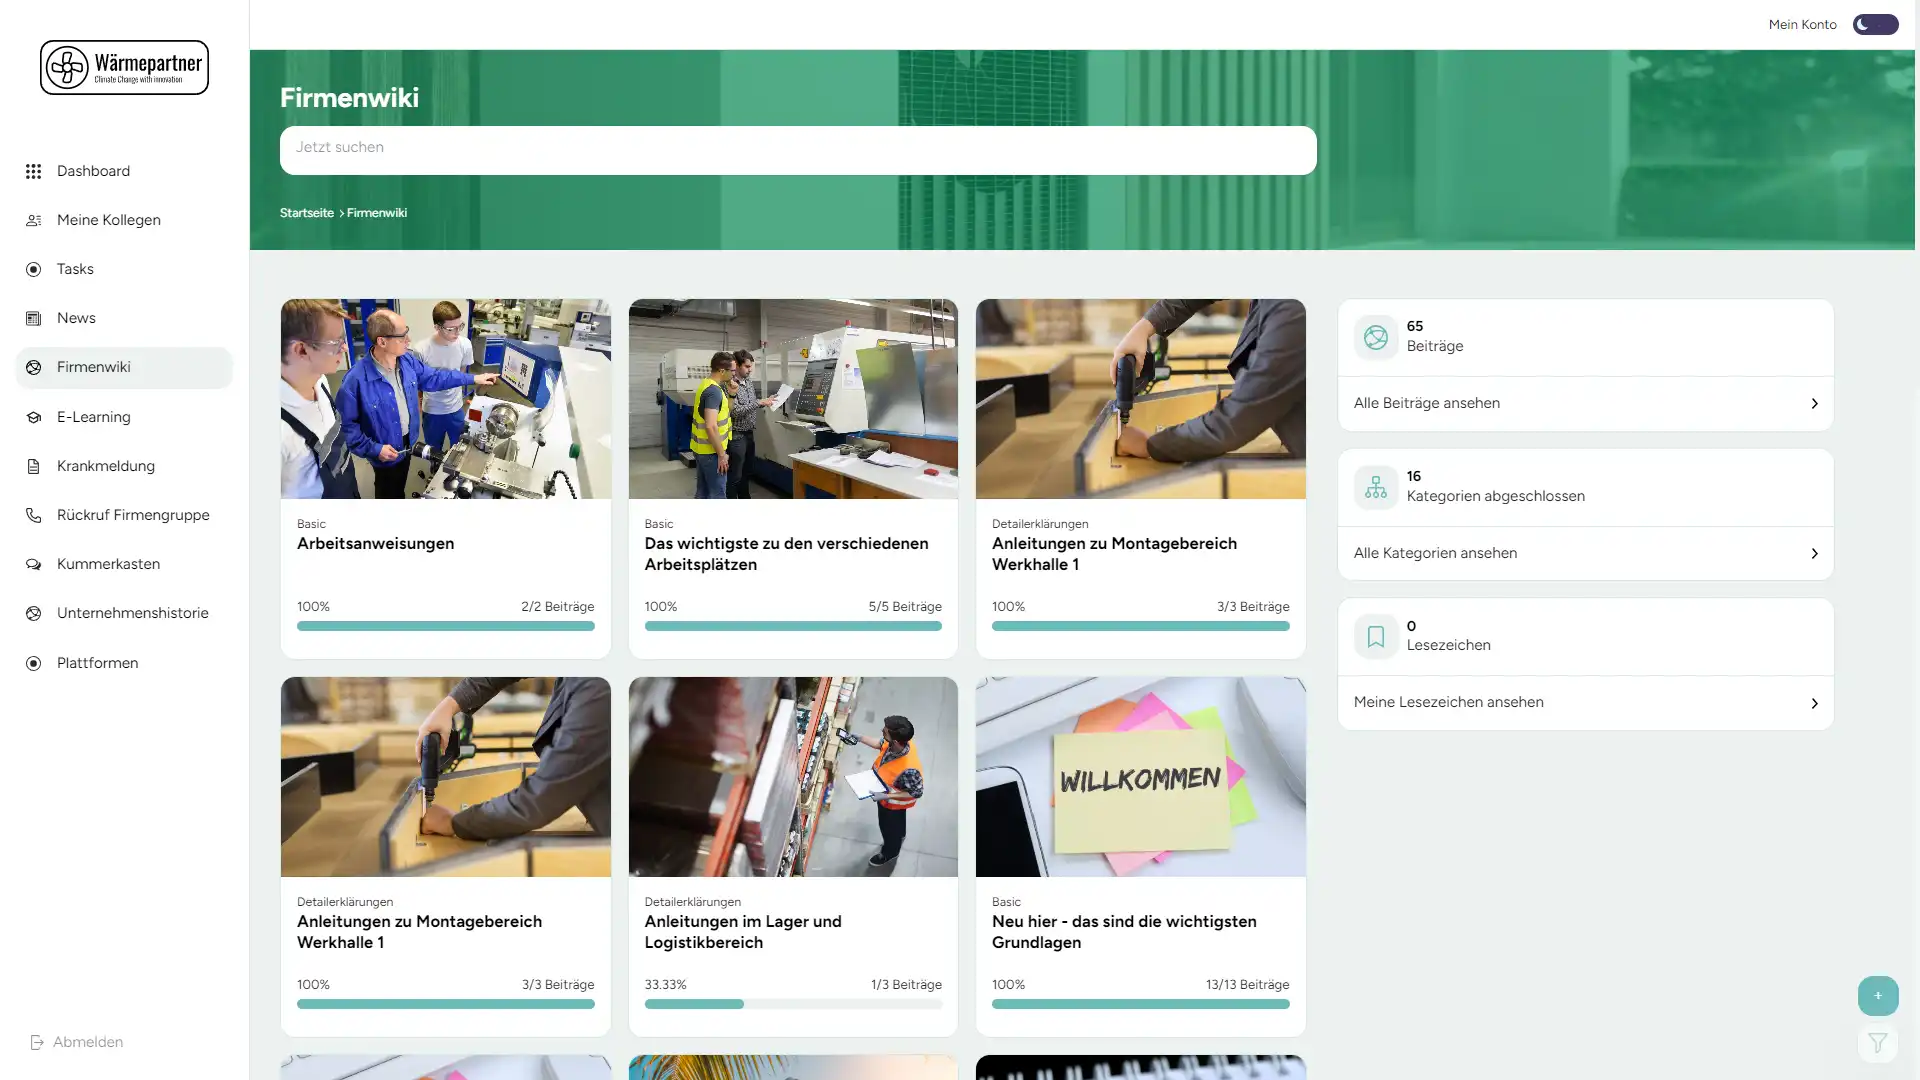Click 65 Beiträge count

(1434, 336)
